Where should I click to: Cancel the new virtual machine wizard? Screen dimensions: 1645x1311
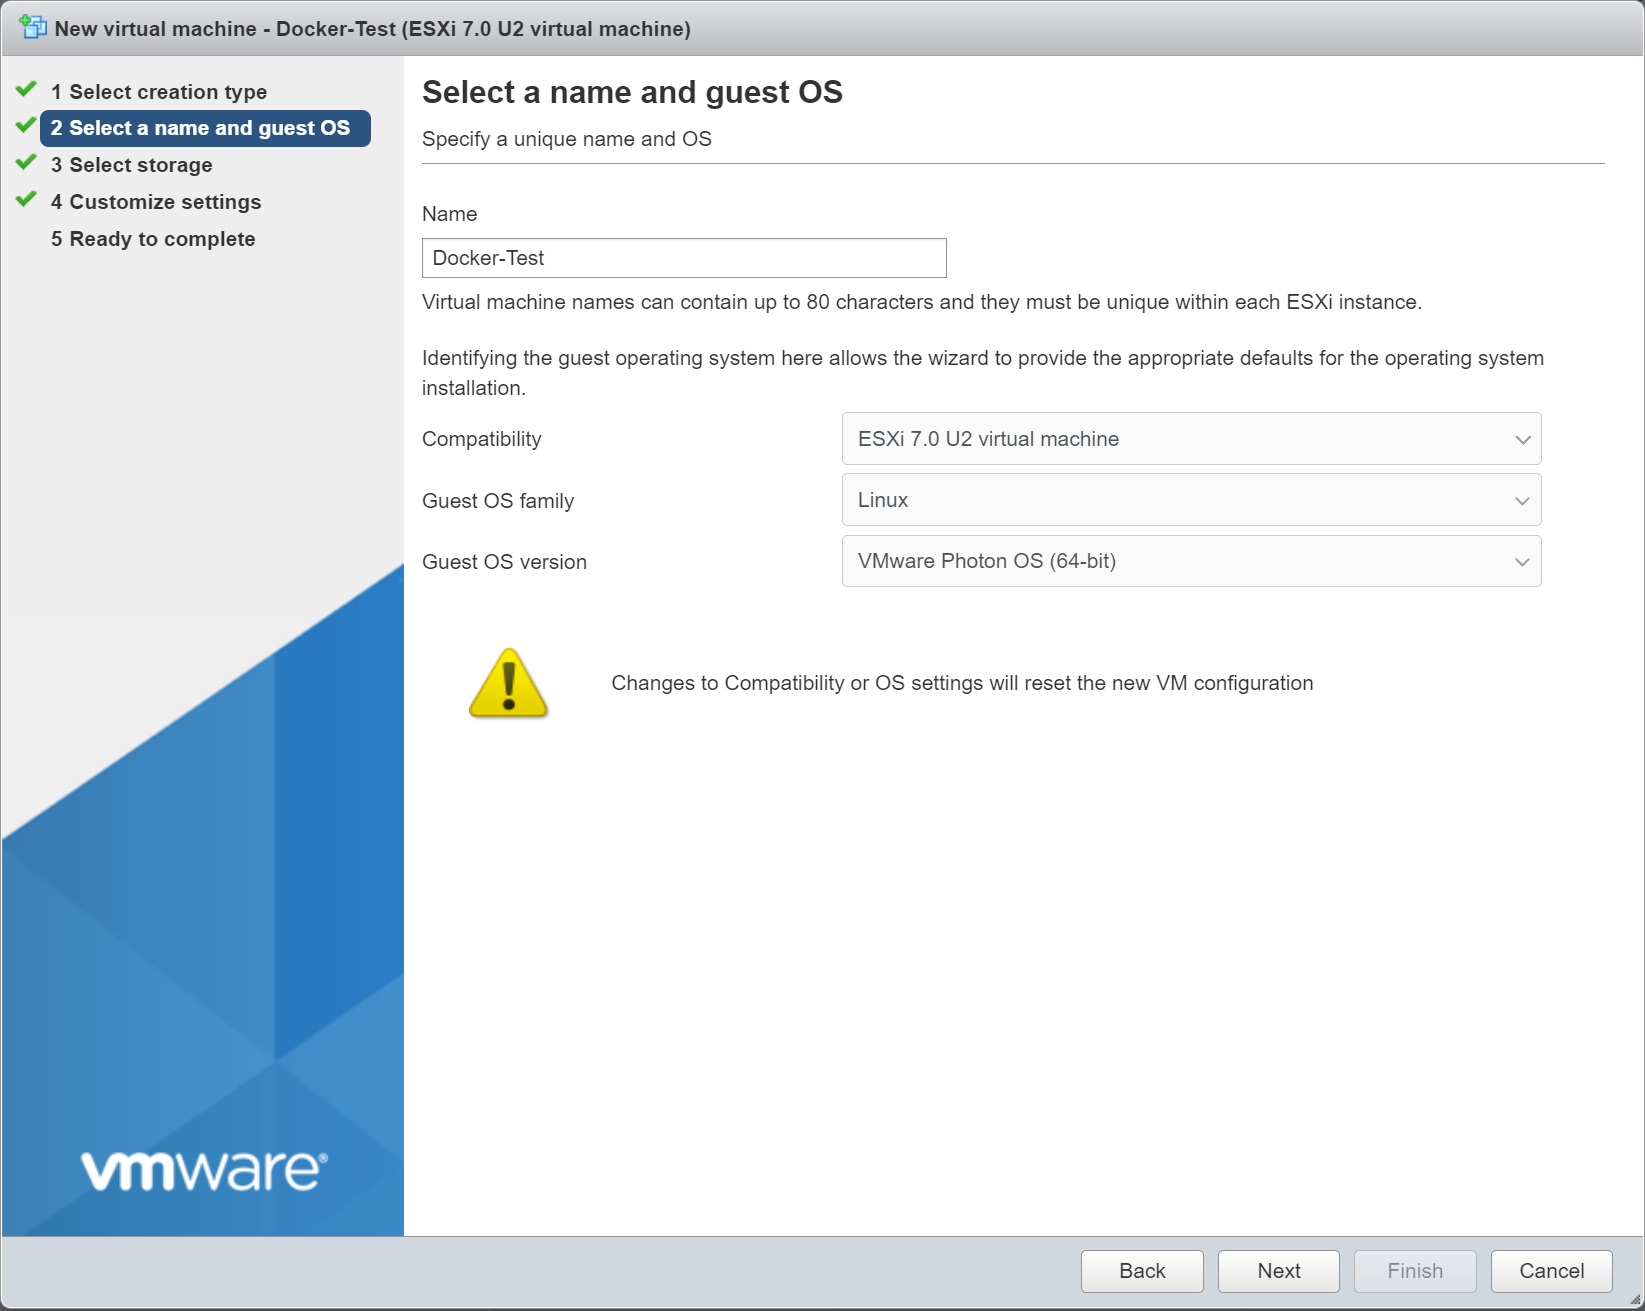(1552, 1271)
